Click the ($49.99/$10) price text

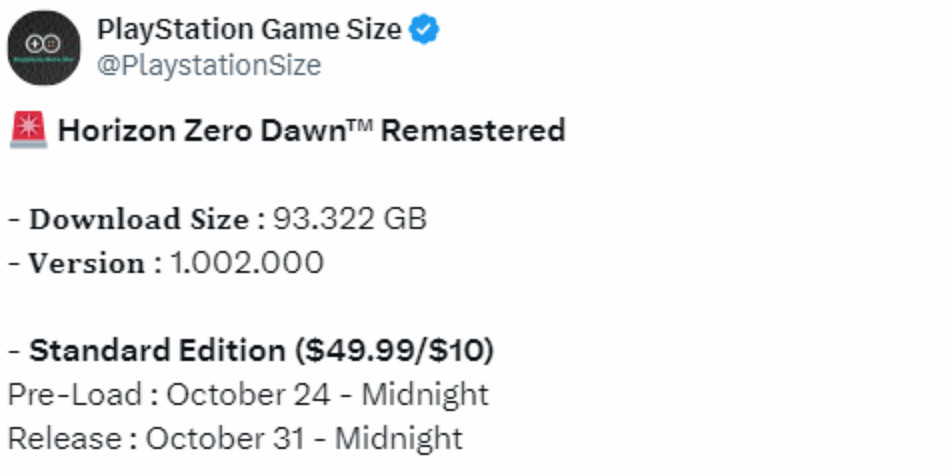(393, 351)
